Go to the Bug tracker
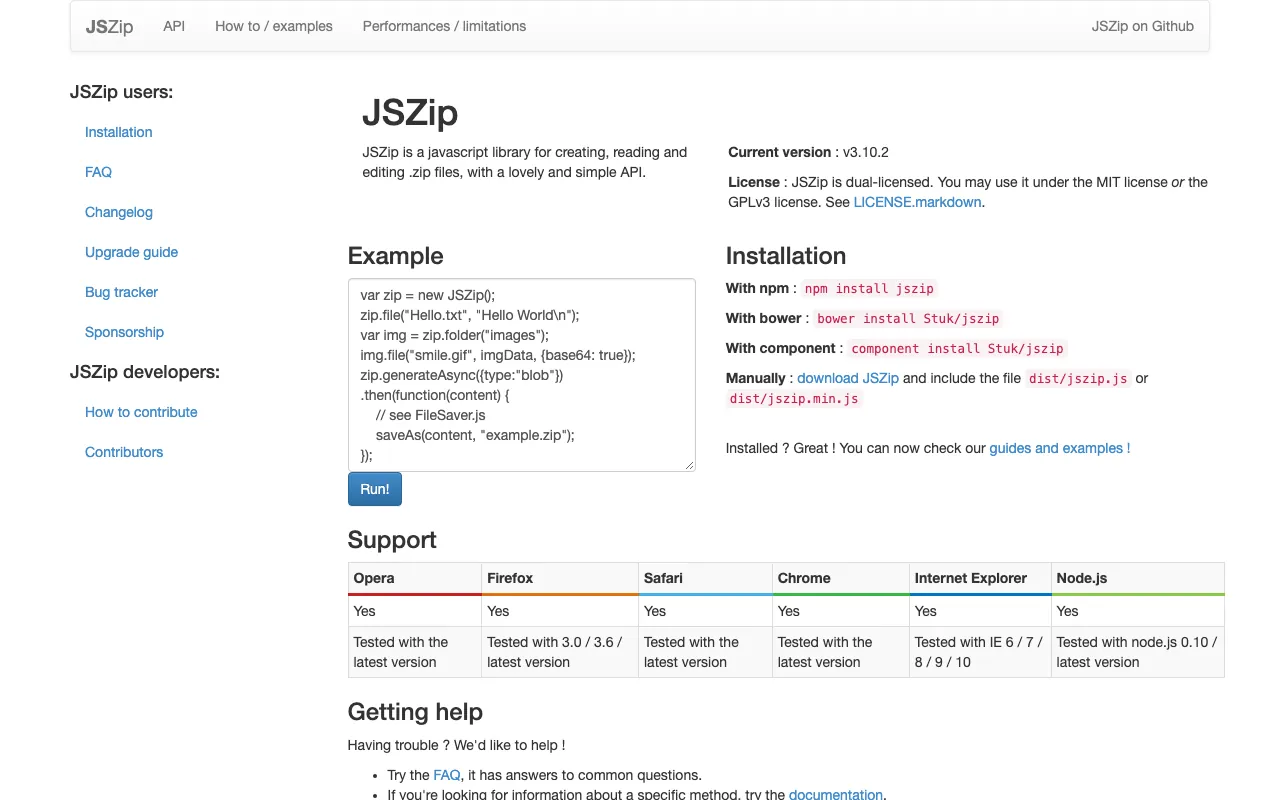This screenshot has width=1280, height=800. 121,292
